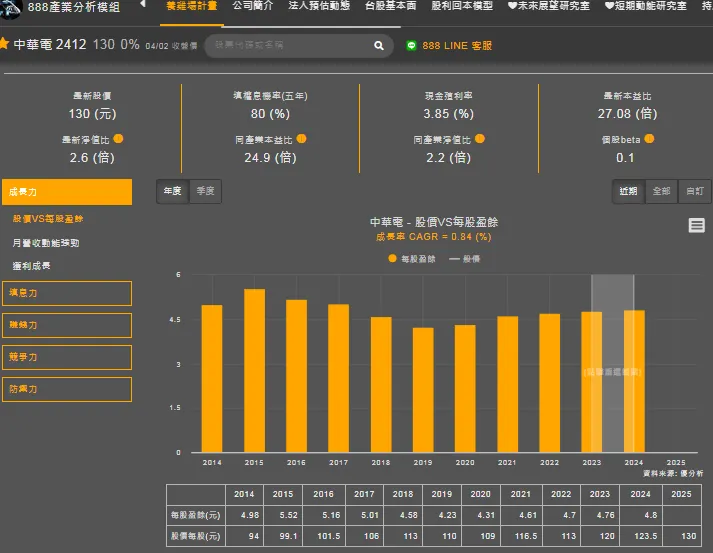
Task: Collapse the nav with the left arrow
Action: (x=143, y=4)
